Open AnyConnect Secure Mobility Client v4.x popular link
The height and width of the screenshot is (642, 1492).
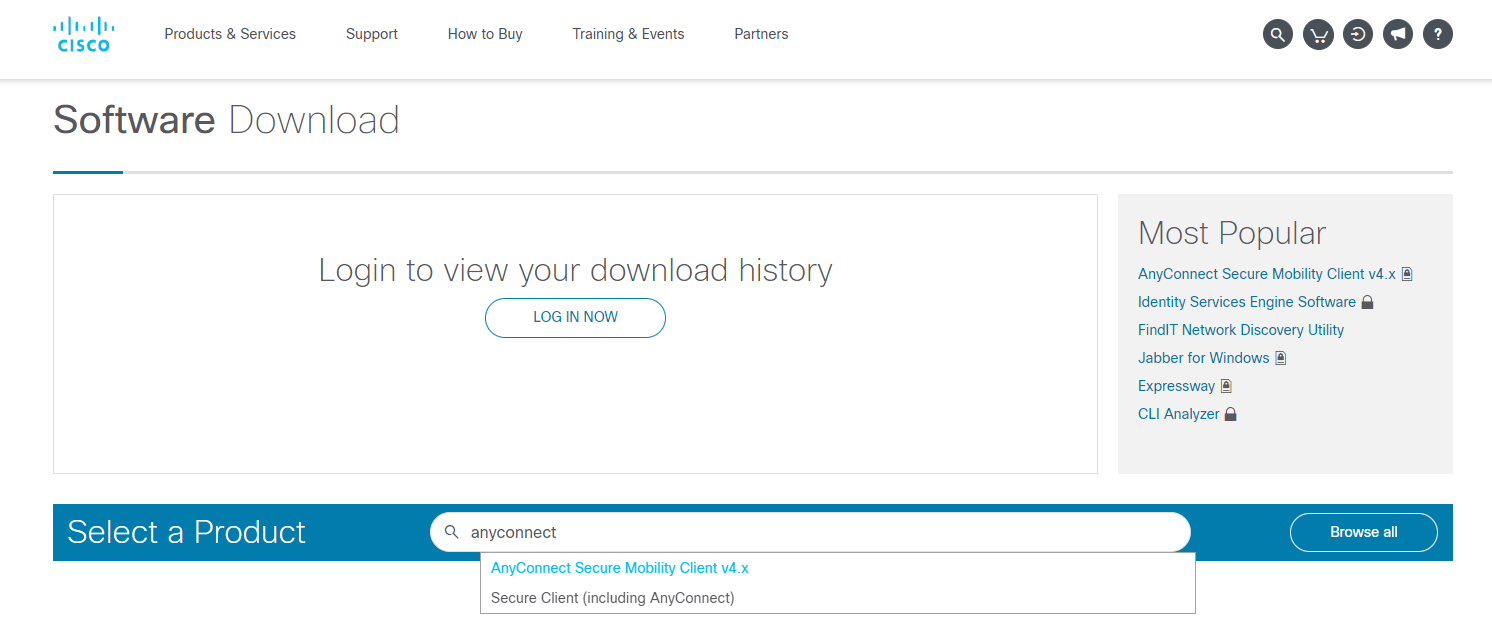[x=1266, y=274]
